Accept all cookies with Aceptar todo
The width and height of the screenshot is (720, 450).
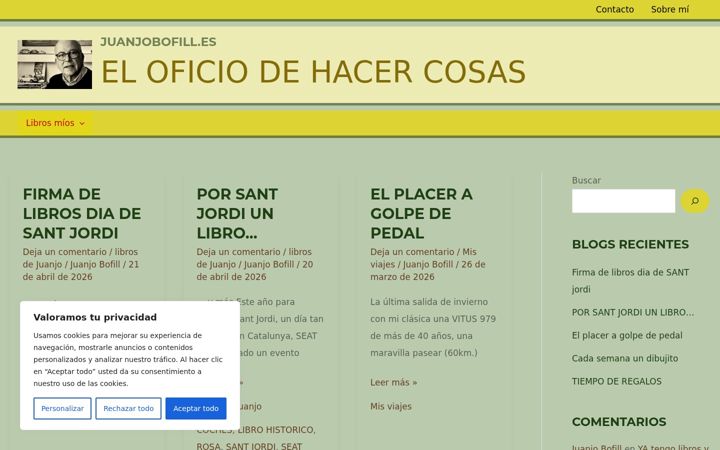pos(196,408)
